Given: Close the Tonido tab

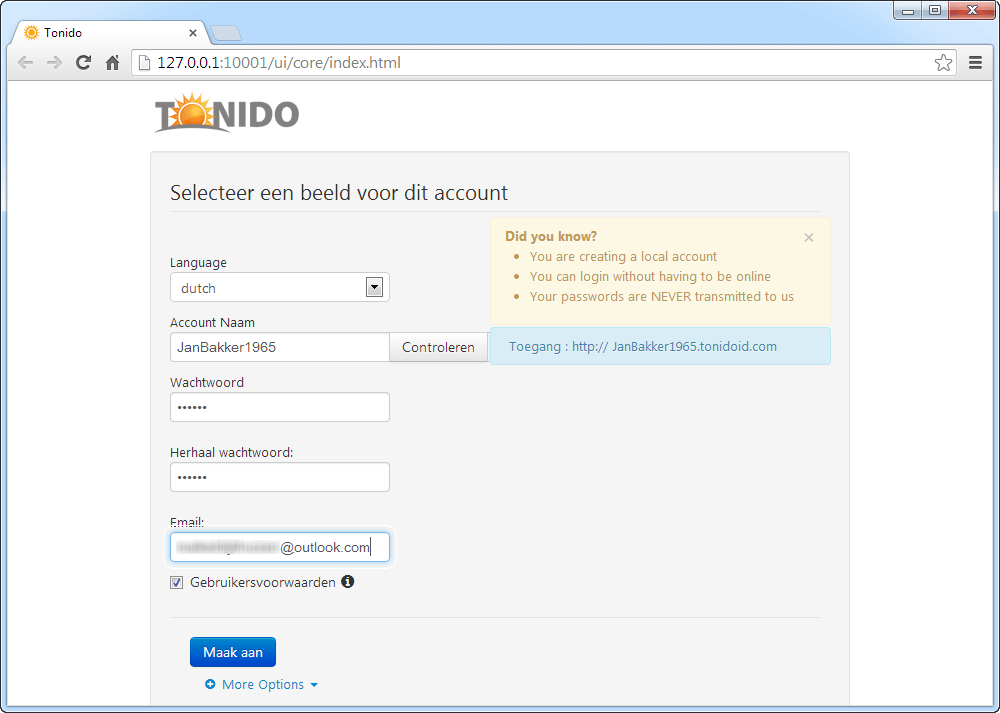Looking at the screenshot, I should [x=193, y=33].
